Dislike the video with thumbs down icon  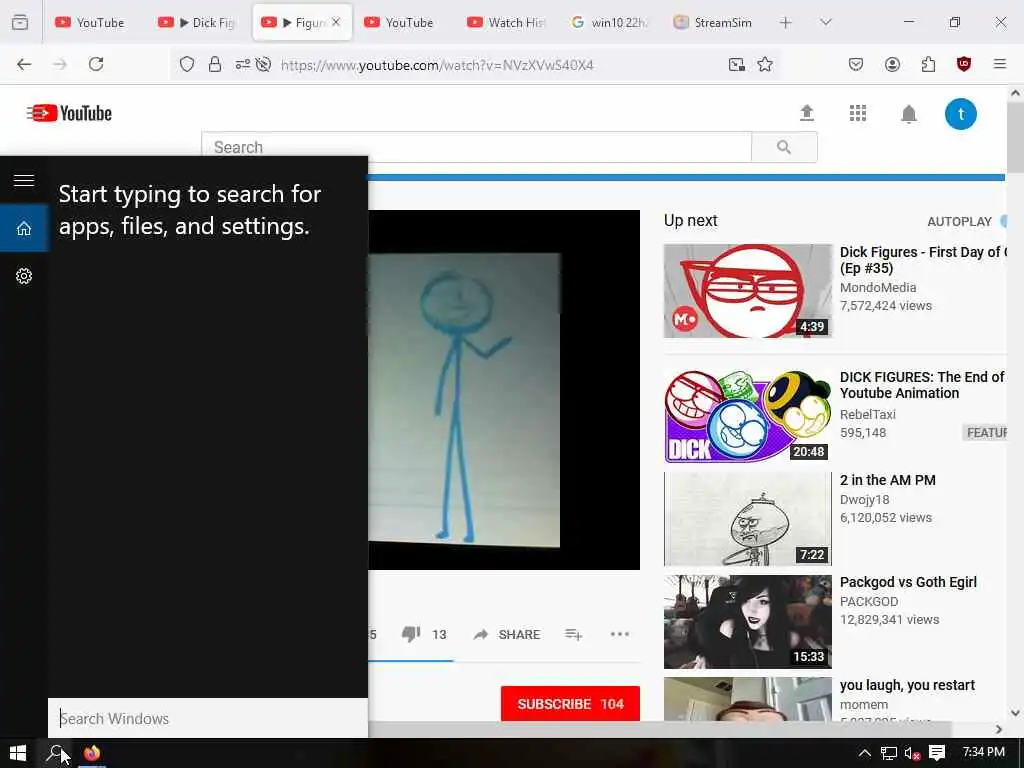(411, 633)
